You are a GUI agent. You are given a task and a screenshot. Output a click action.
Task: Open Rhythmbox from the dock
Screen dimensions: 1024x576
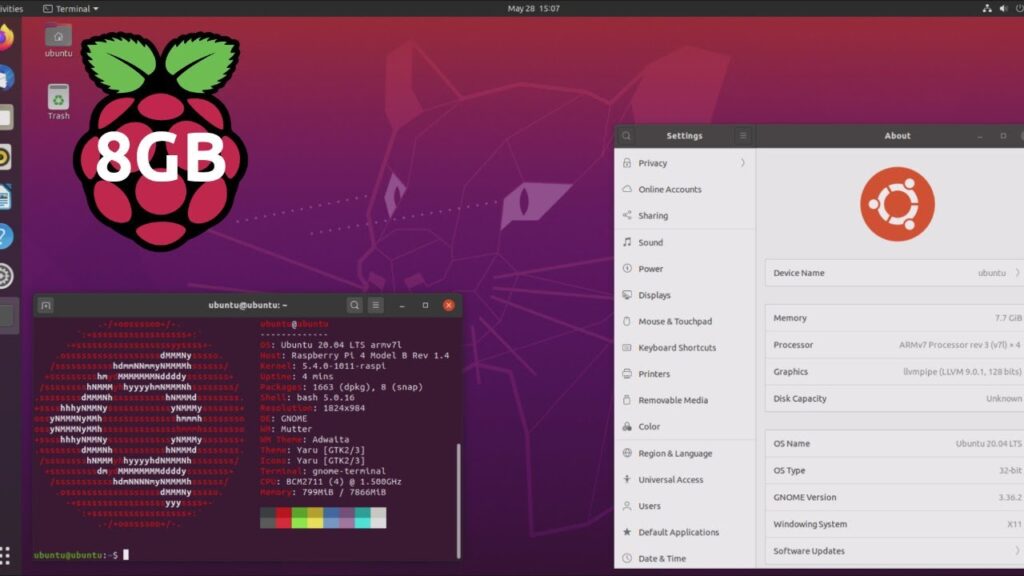(x=5, y=156)
